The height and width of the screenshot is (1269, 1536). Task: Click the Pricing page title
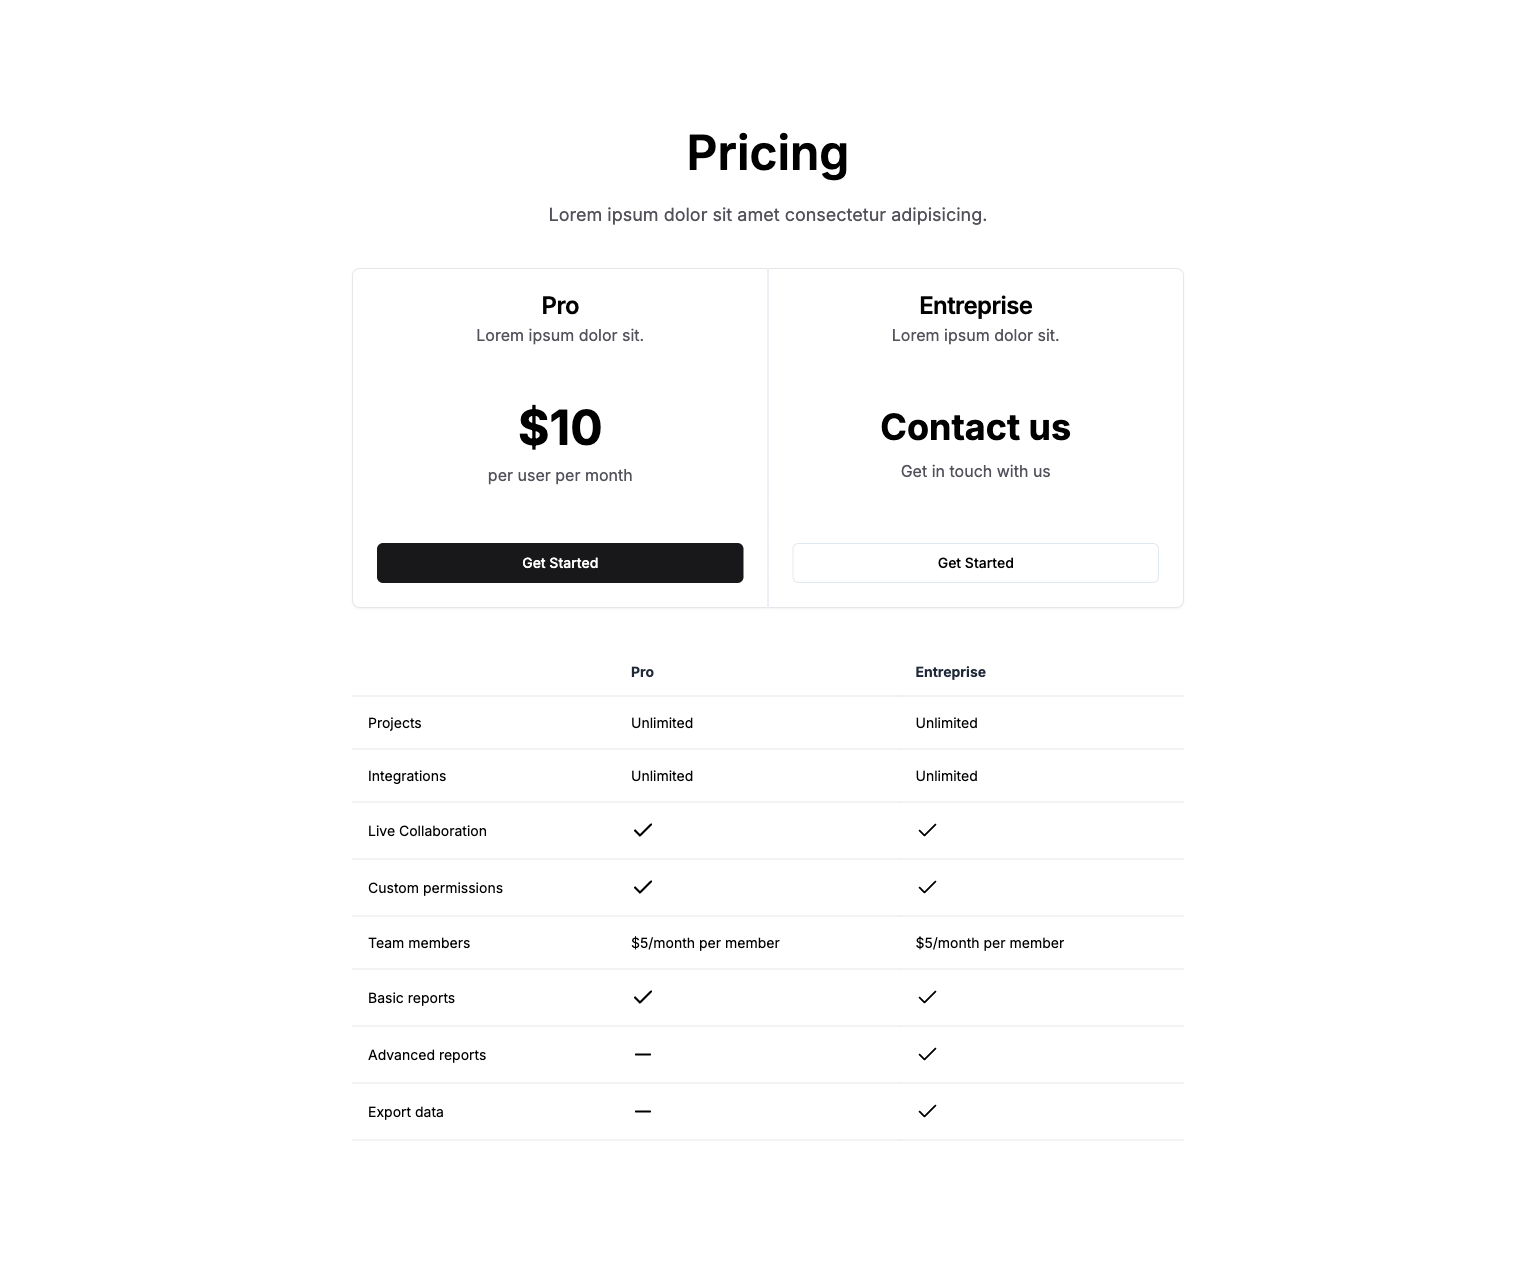tap(768, 154)
